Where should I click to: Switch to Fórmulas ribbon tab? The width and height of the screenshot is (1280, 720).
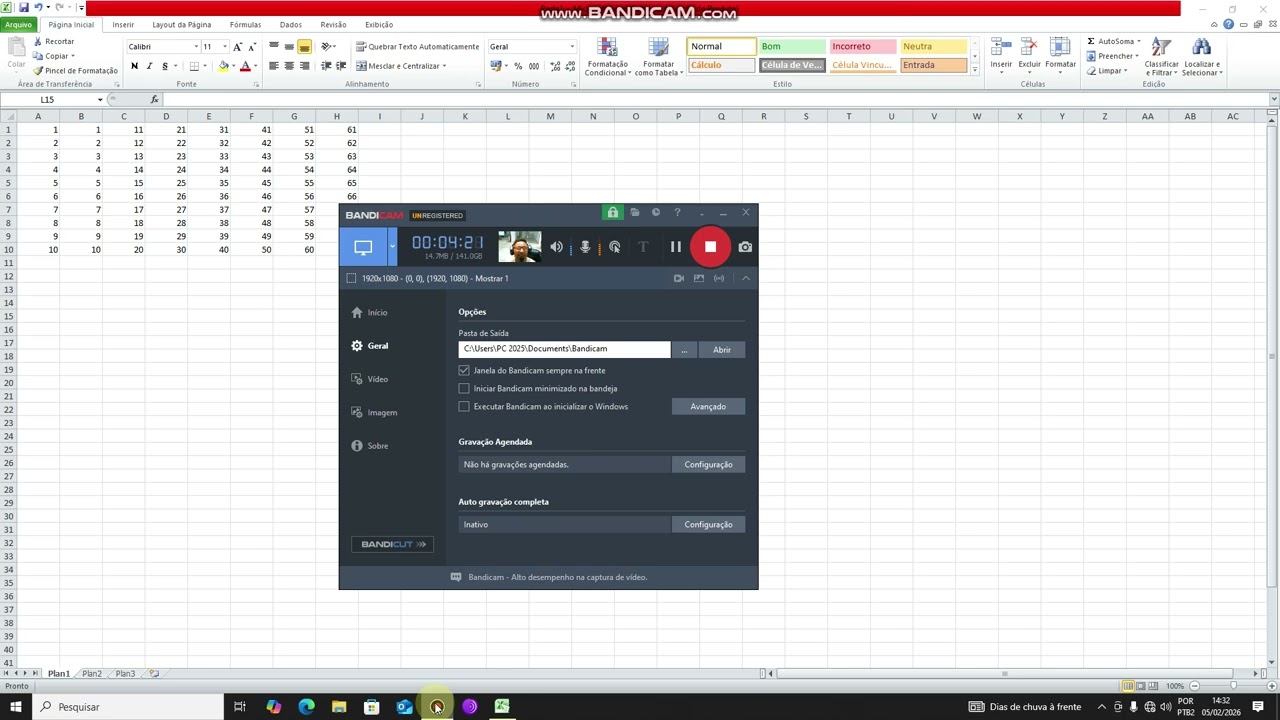(245, 24)
